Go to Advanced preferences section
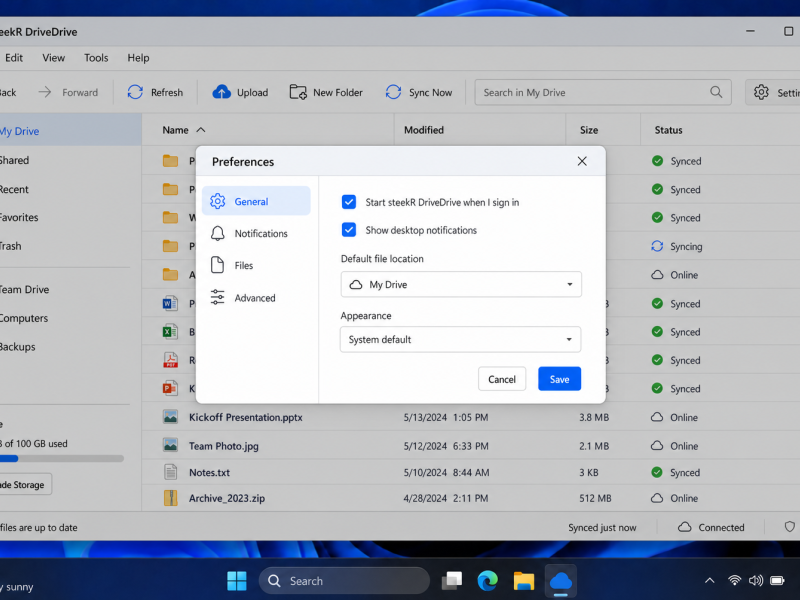The height and width of the screenshot is (600, 800). coord(256,297)
